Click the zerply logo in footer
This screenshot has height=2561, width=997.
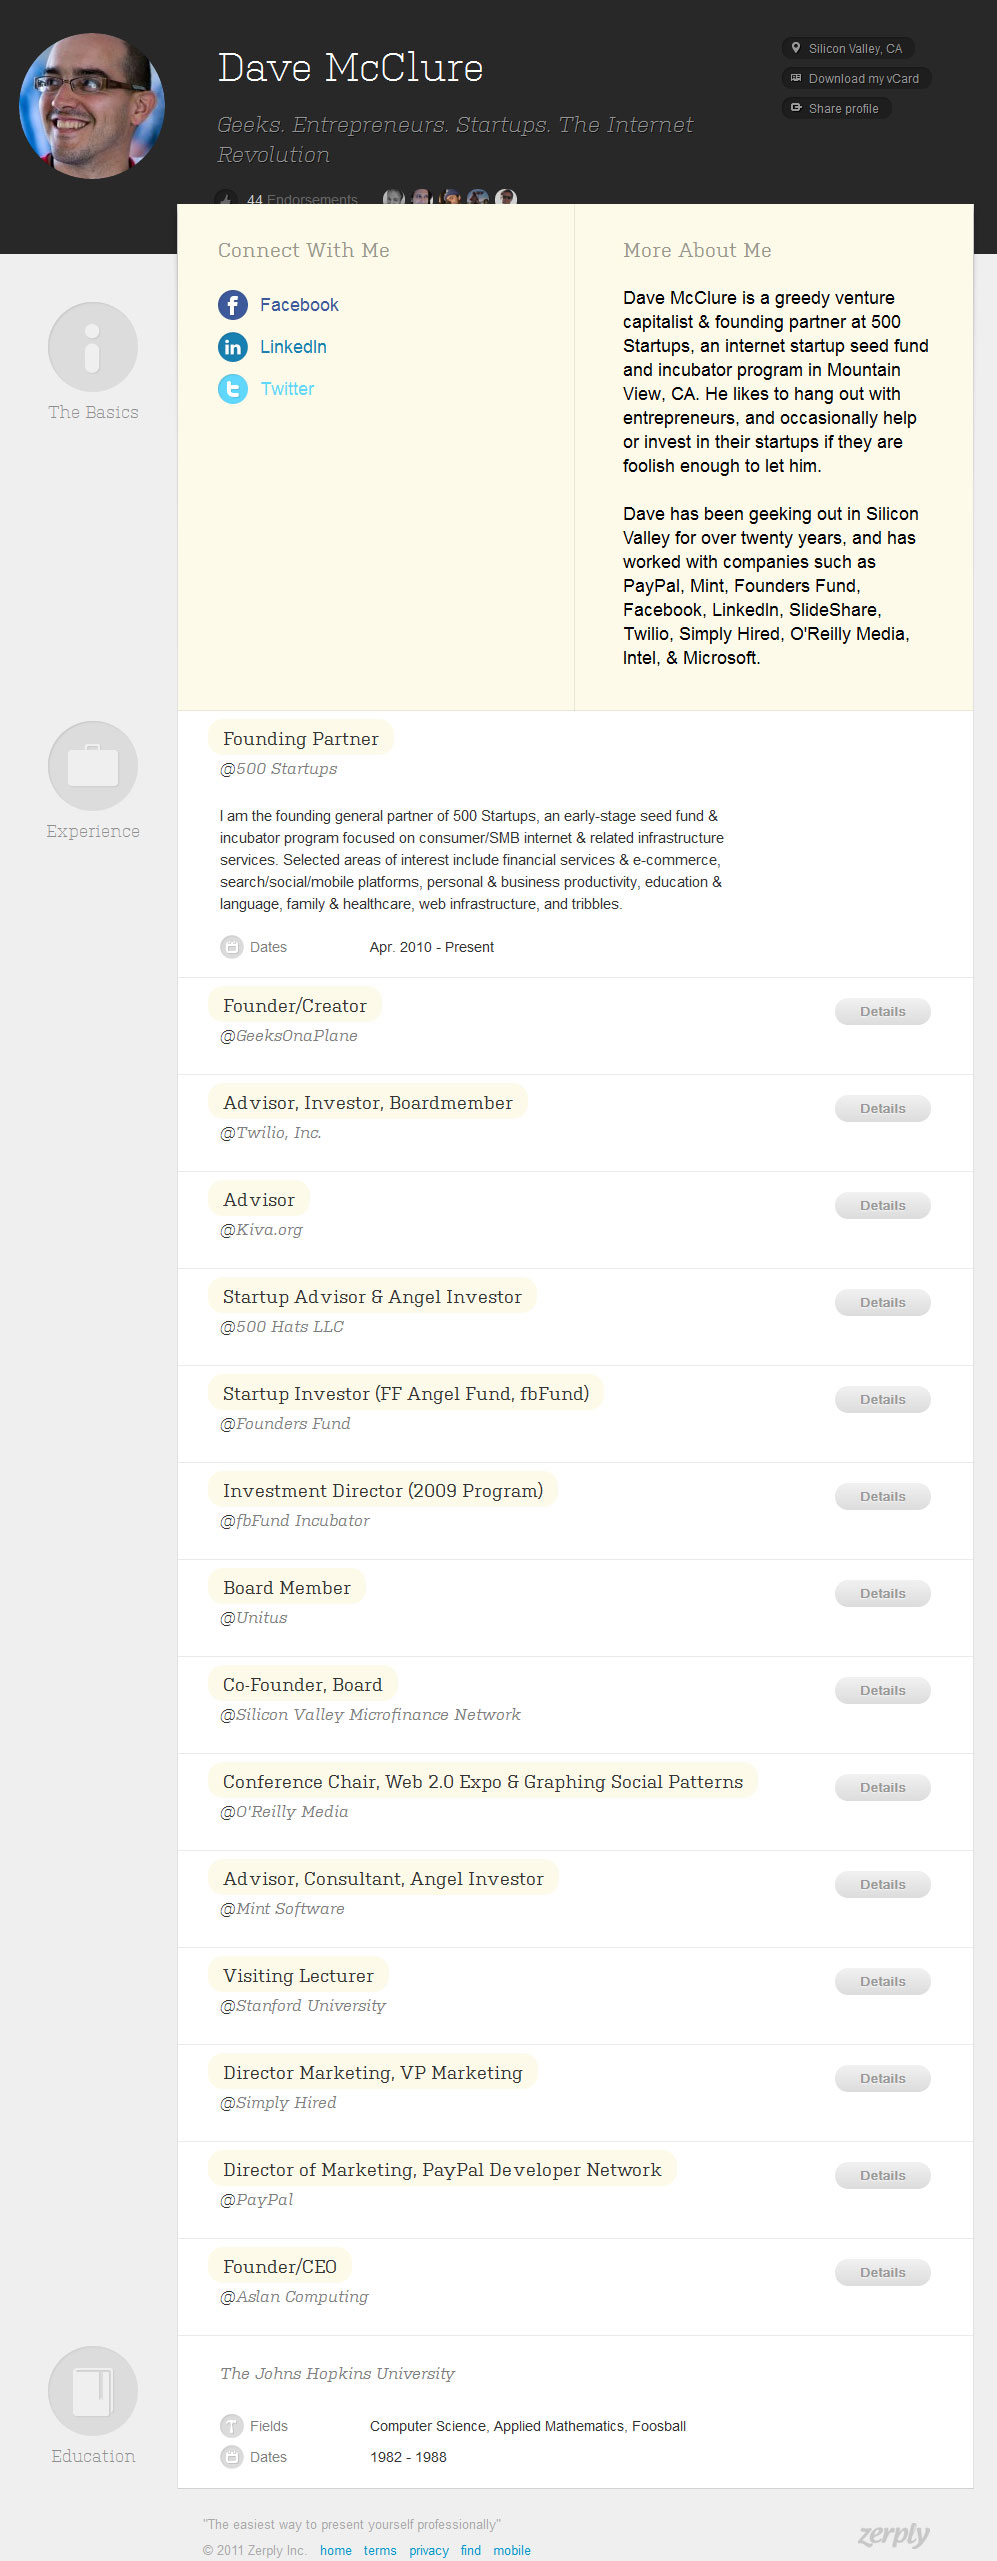[893, 2535]
